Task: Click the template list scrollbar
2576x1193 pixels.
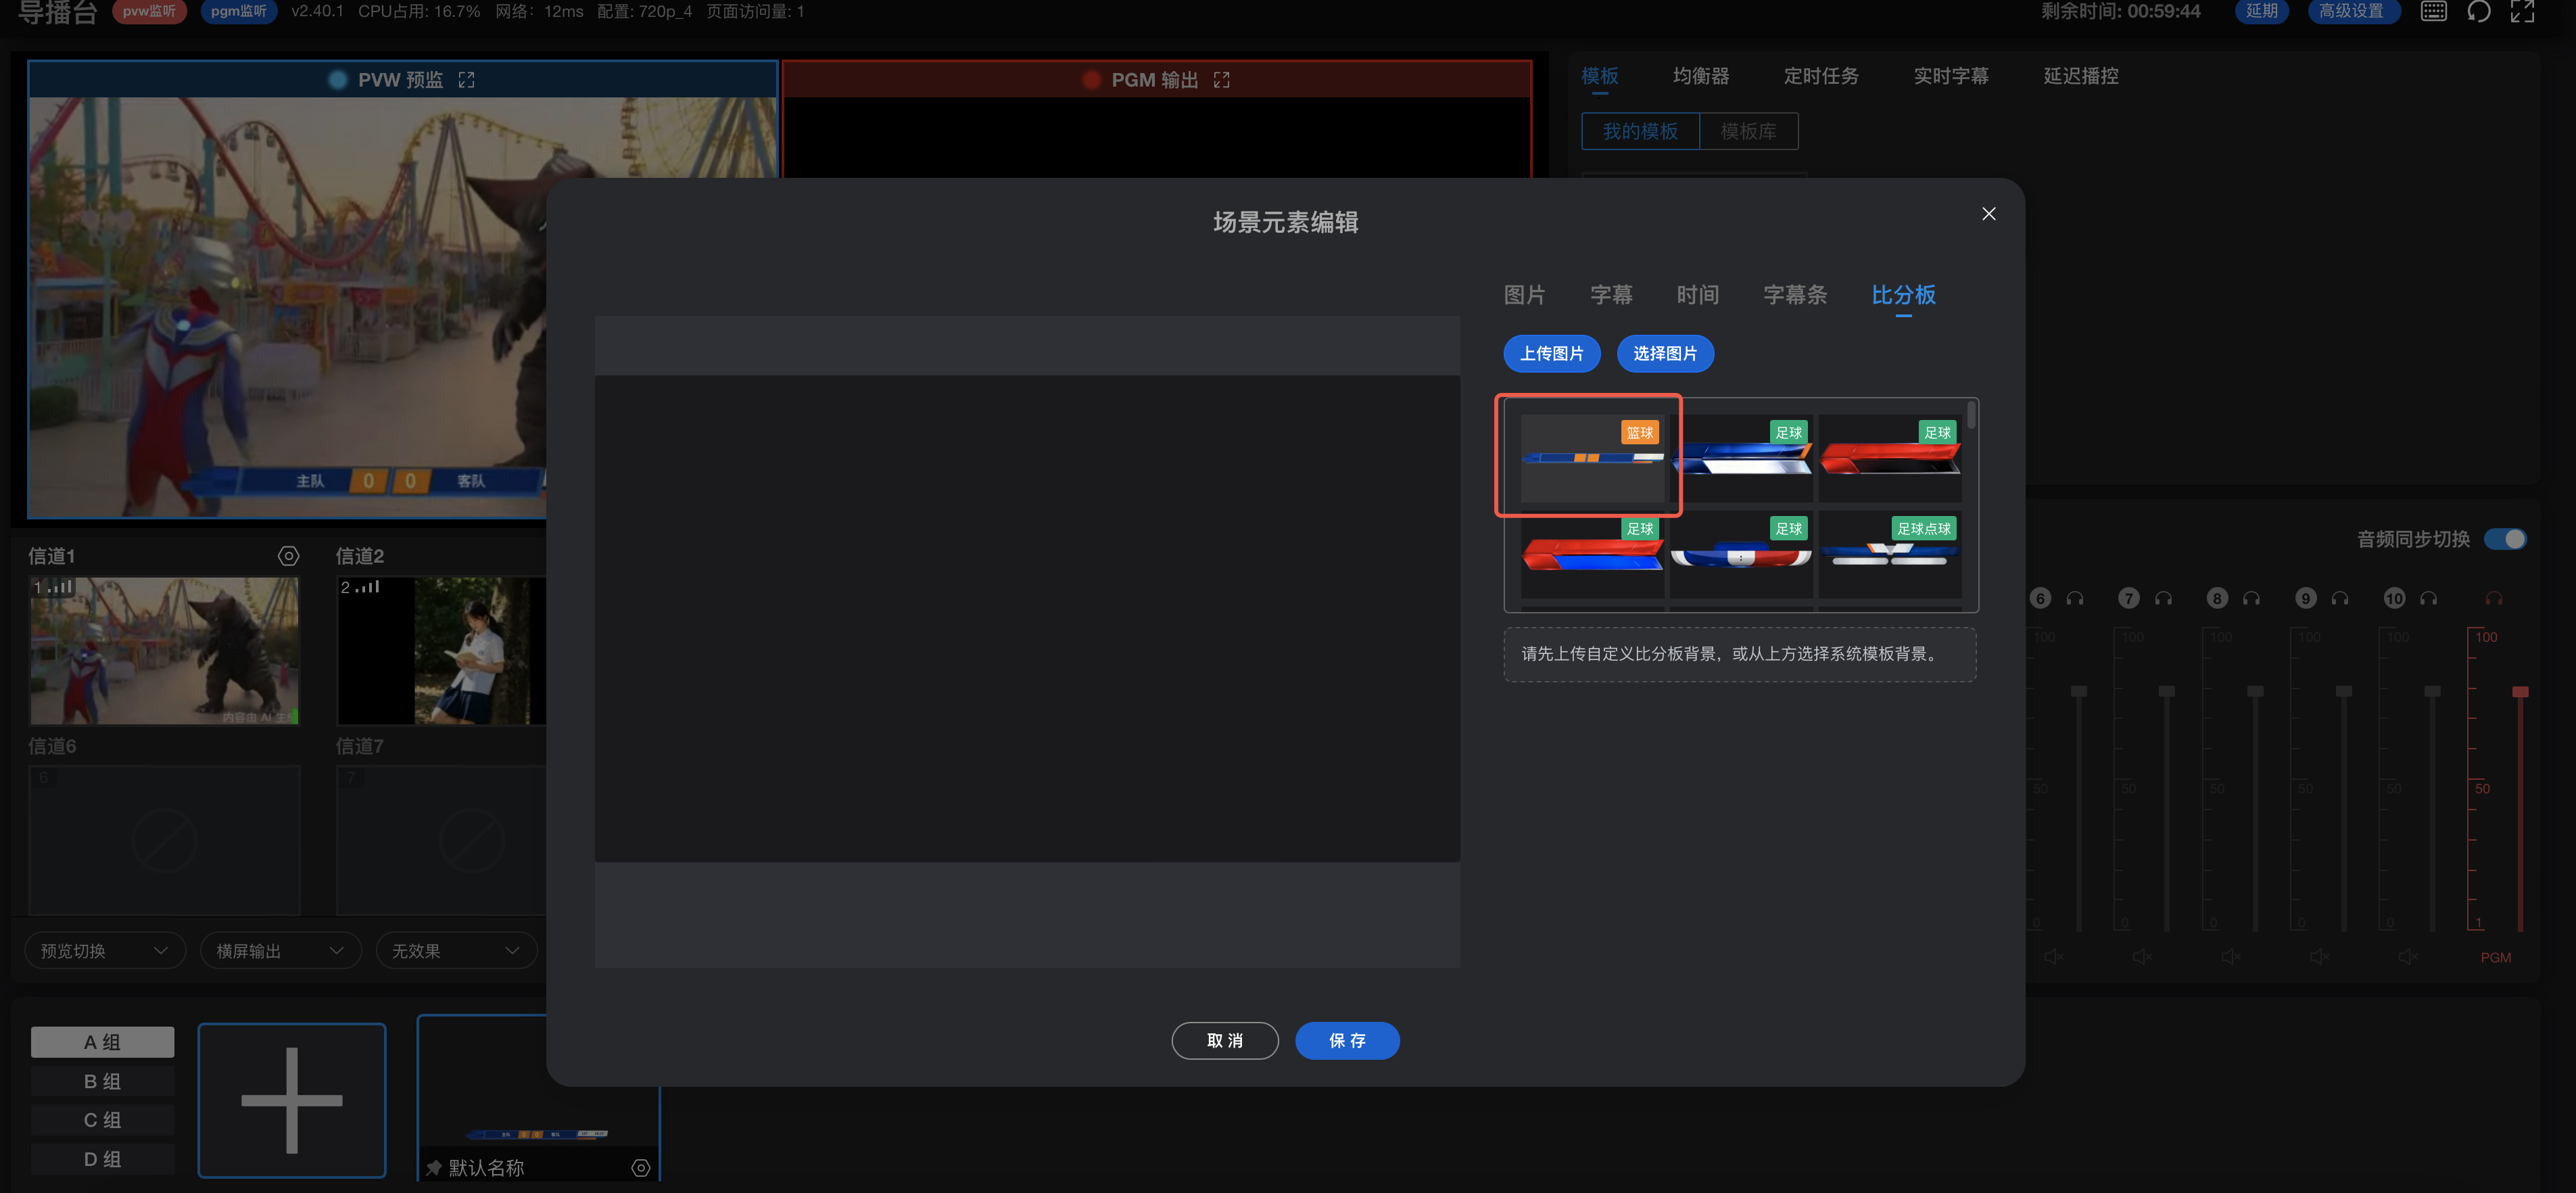Action: click(x=1971, y=415)
